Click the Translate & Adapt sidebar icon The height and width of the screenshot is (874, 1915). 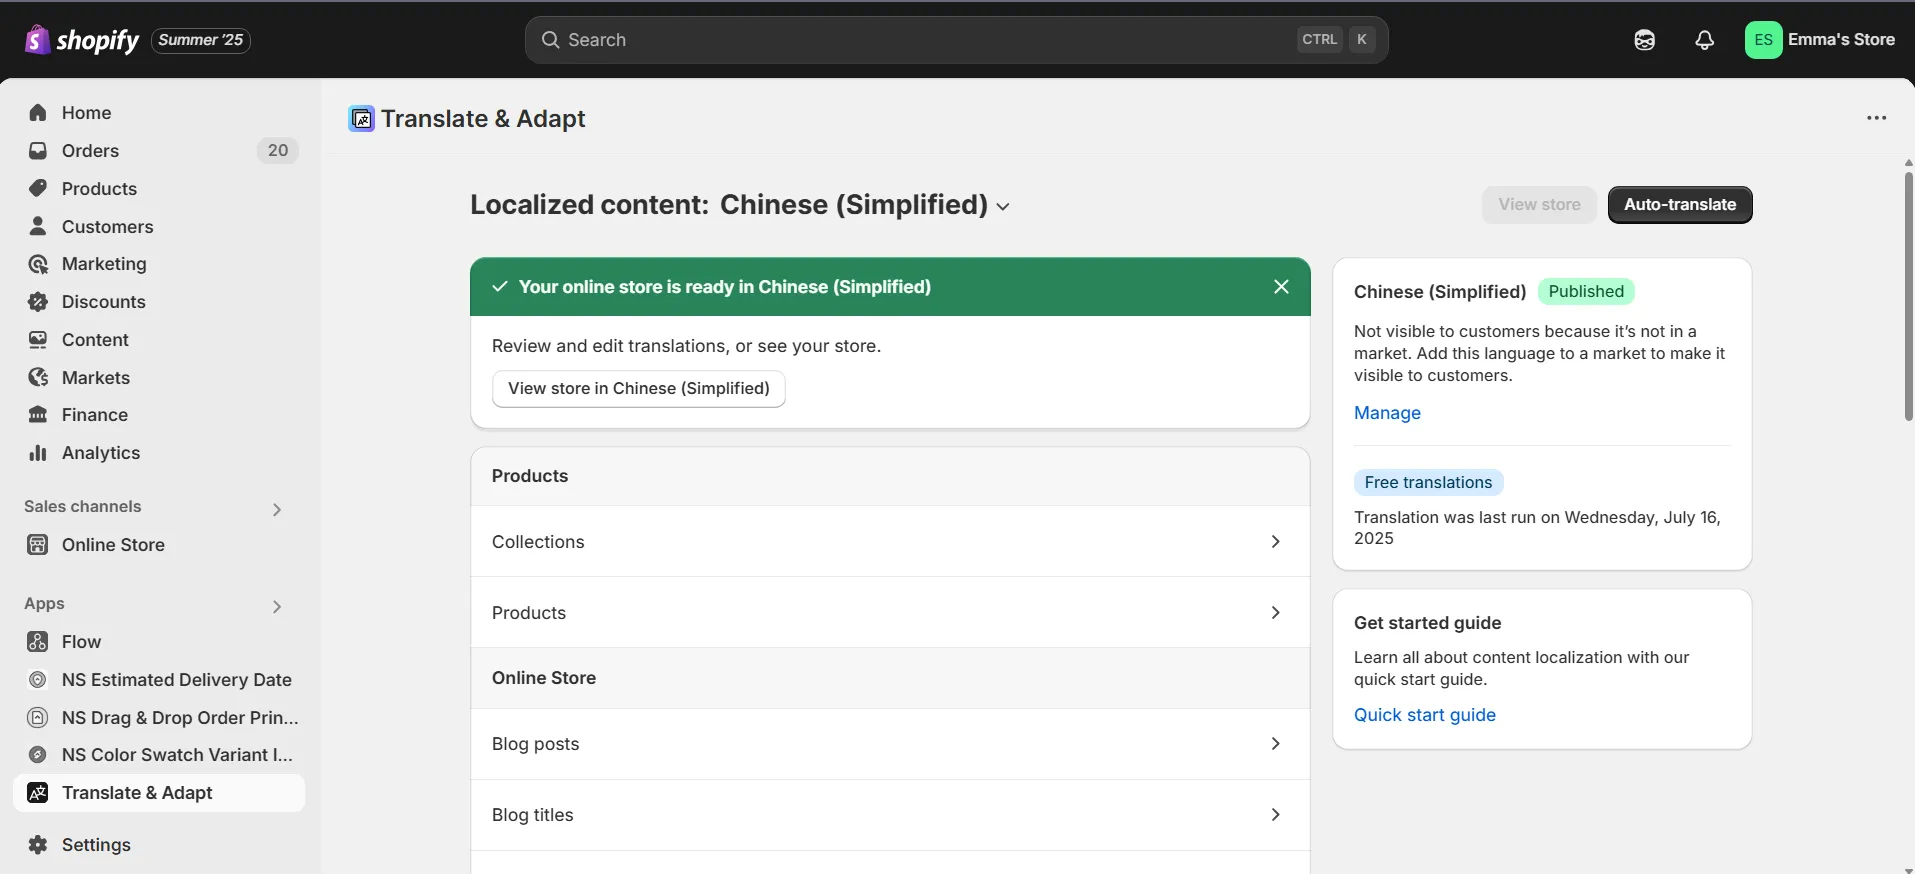(x=38, y=793)
